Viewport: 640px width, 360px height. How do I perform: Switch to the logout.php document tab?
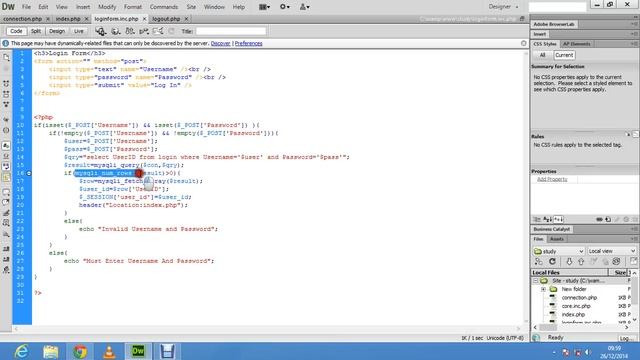[x=166, y=19]
